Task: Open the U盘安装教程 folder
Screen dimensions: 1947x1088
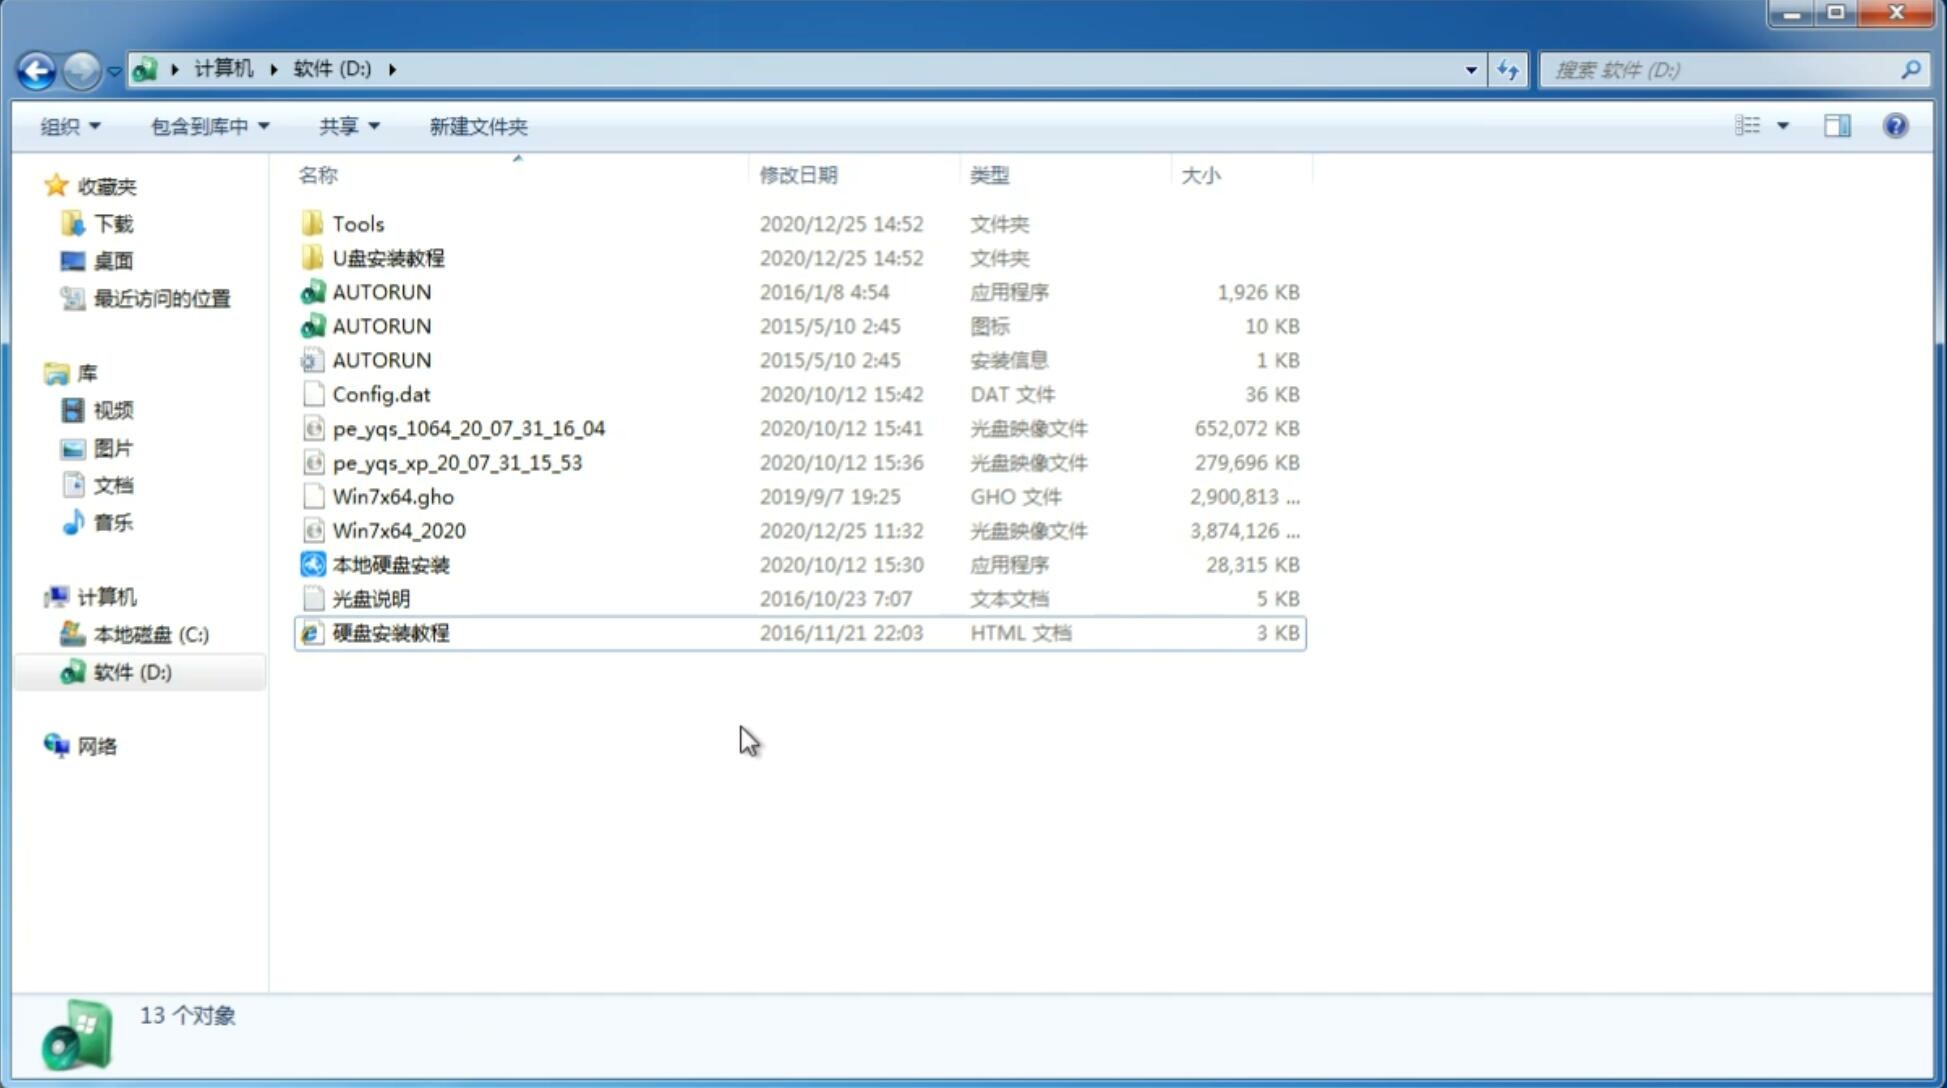Action: coord(388,258)
